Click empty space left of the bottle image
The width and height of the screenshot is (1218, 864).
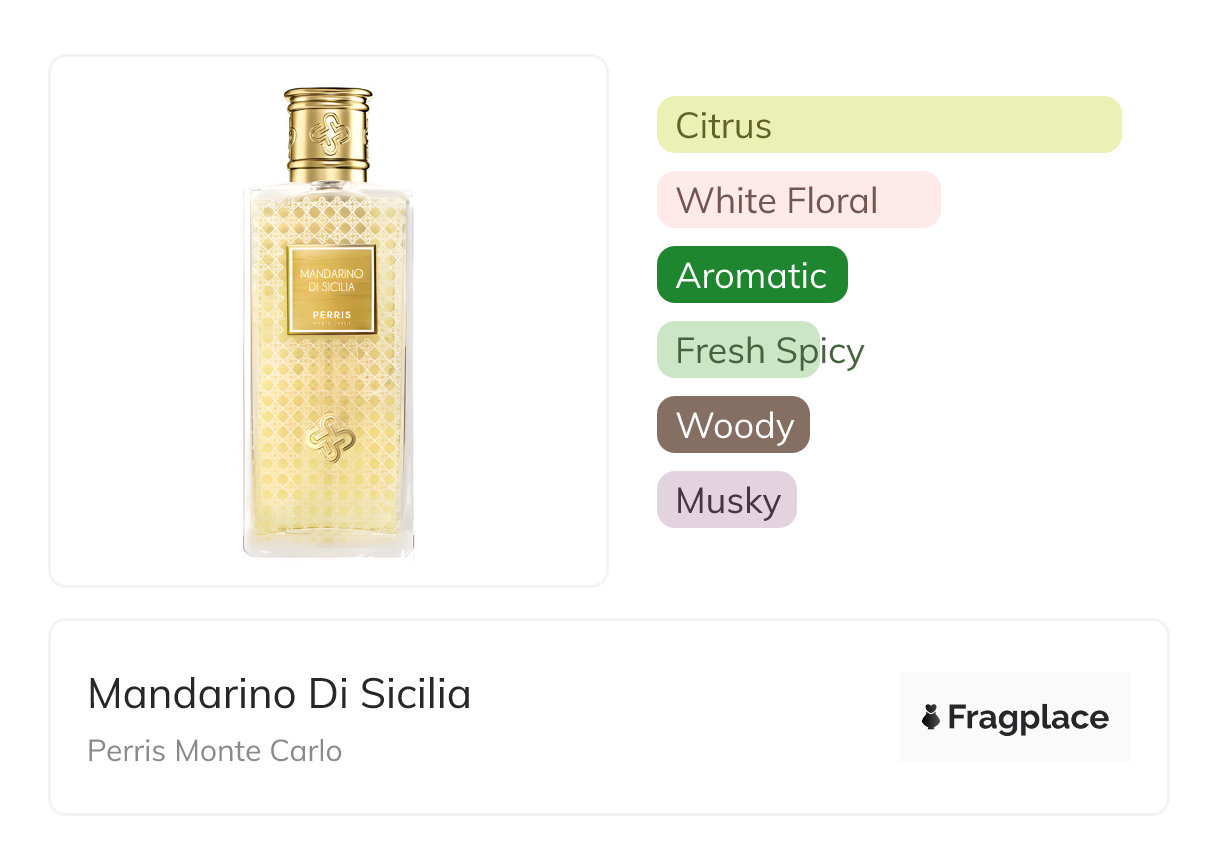coord(140,320)
